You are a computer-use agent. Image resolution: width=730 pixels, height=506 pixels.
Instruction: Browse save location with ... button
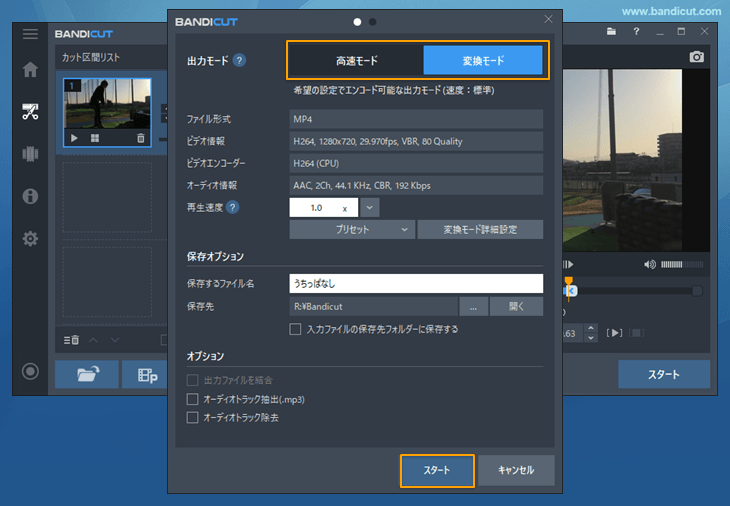point(473,307)
